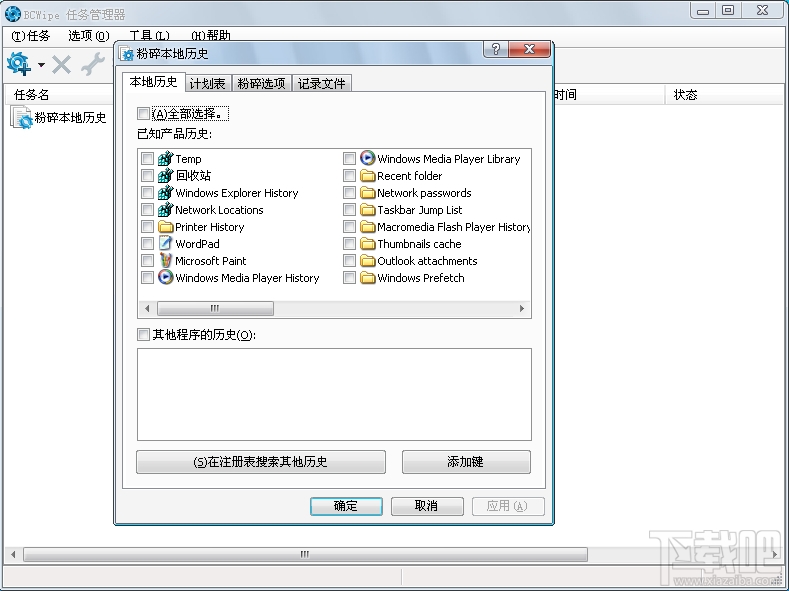Image resolution: width=789 pixels, height=591 pixels.
Task: Click the Printer History folder icon
Action: [166, 227]
